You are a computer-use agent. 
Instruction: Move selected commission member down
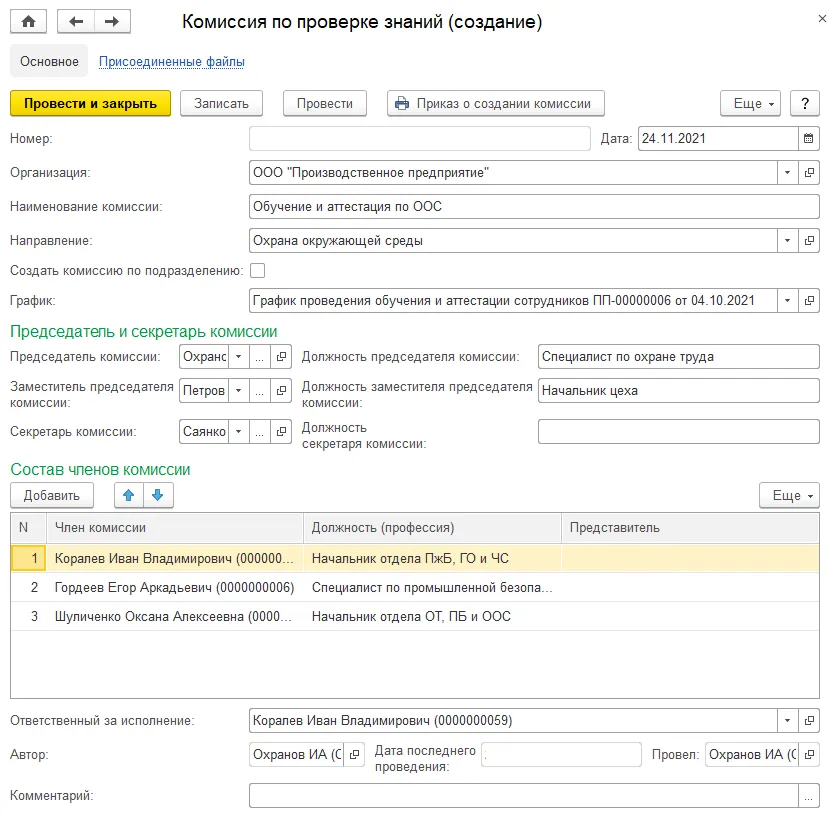tap(157, 495)
